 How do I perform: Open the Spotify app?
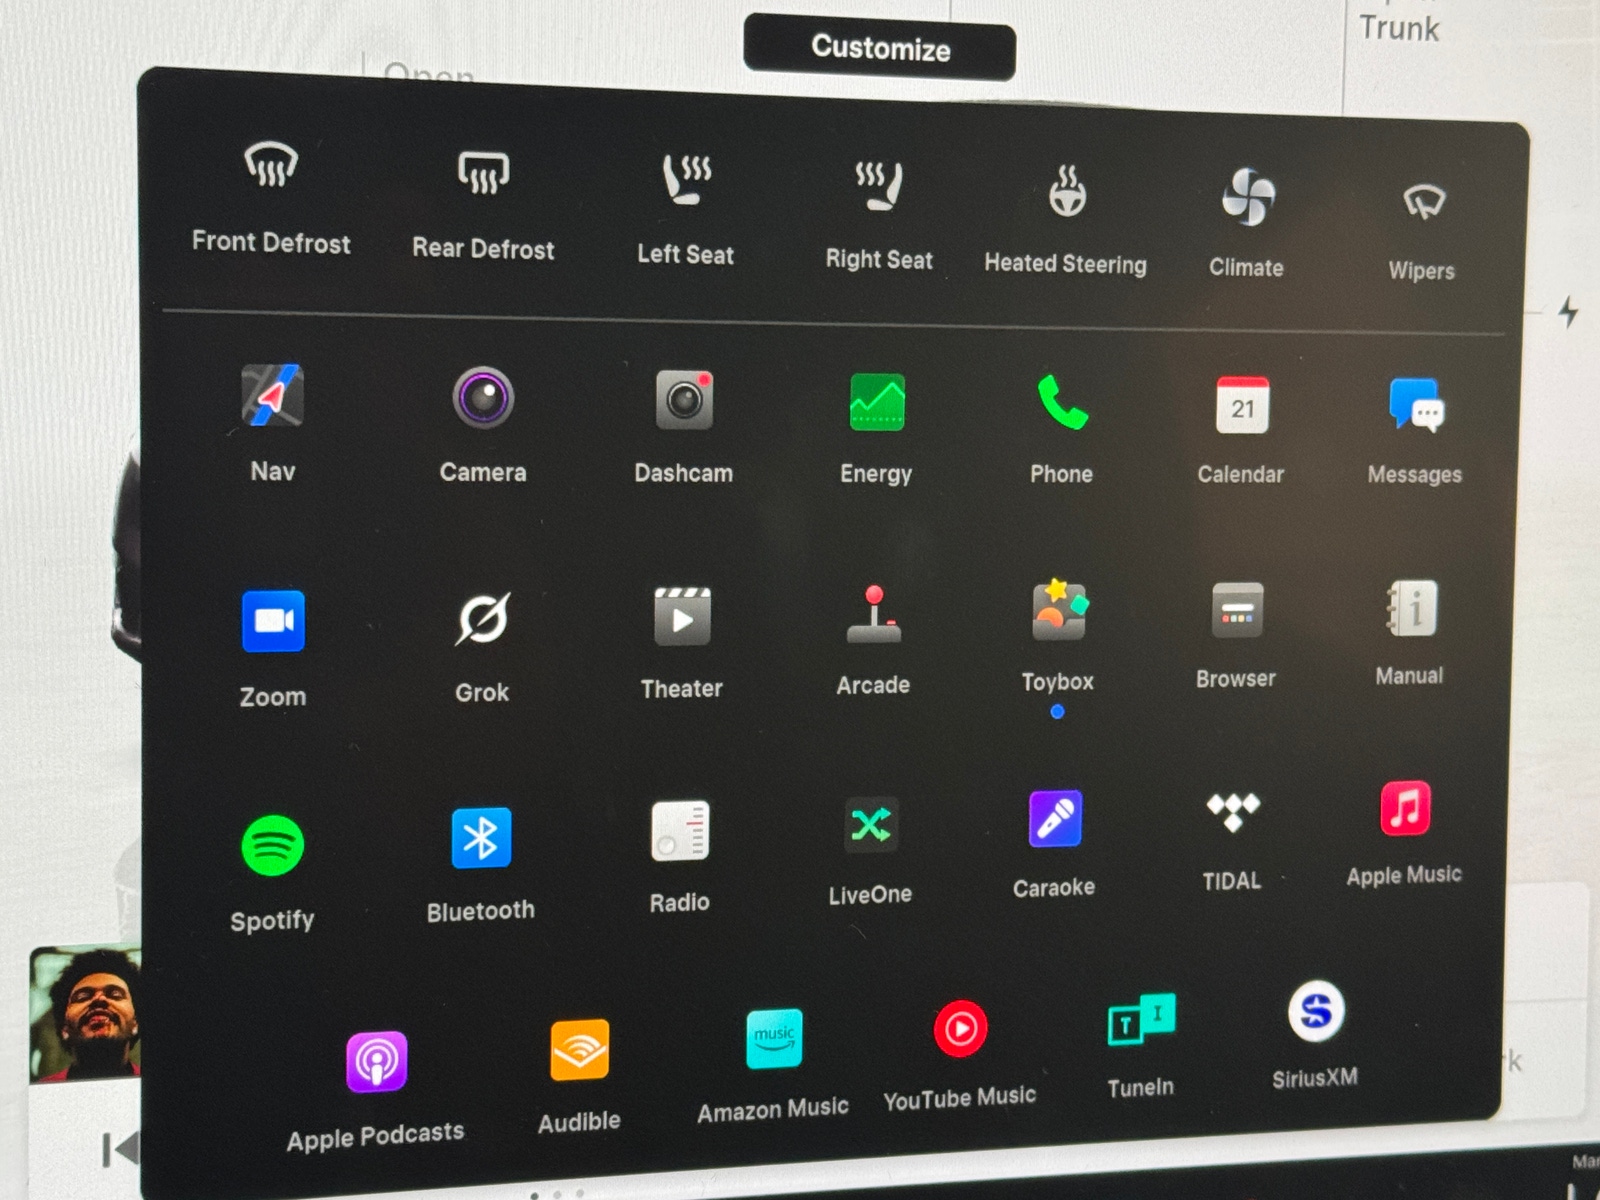[x=272, y=846]
